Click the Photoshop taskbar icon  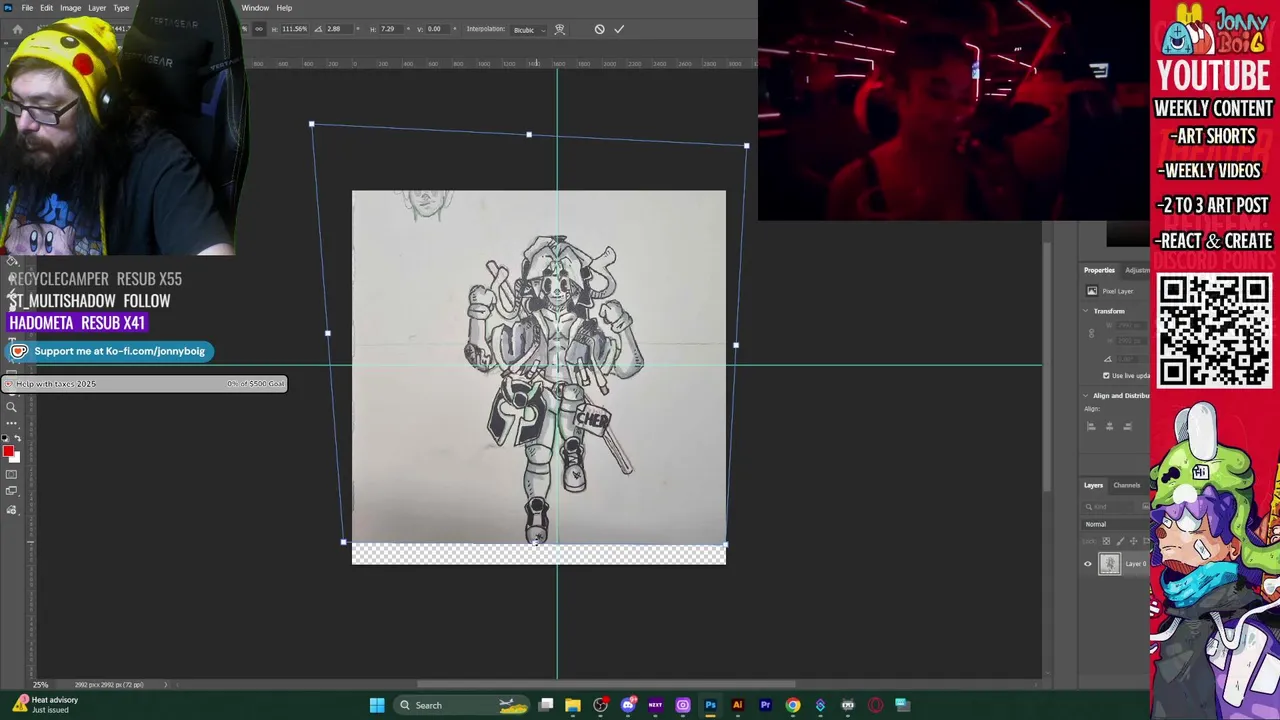point(710,705)
